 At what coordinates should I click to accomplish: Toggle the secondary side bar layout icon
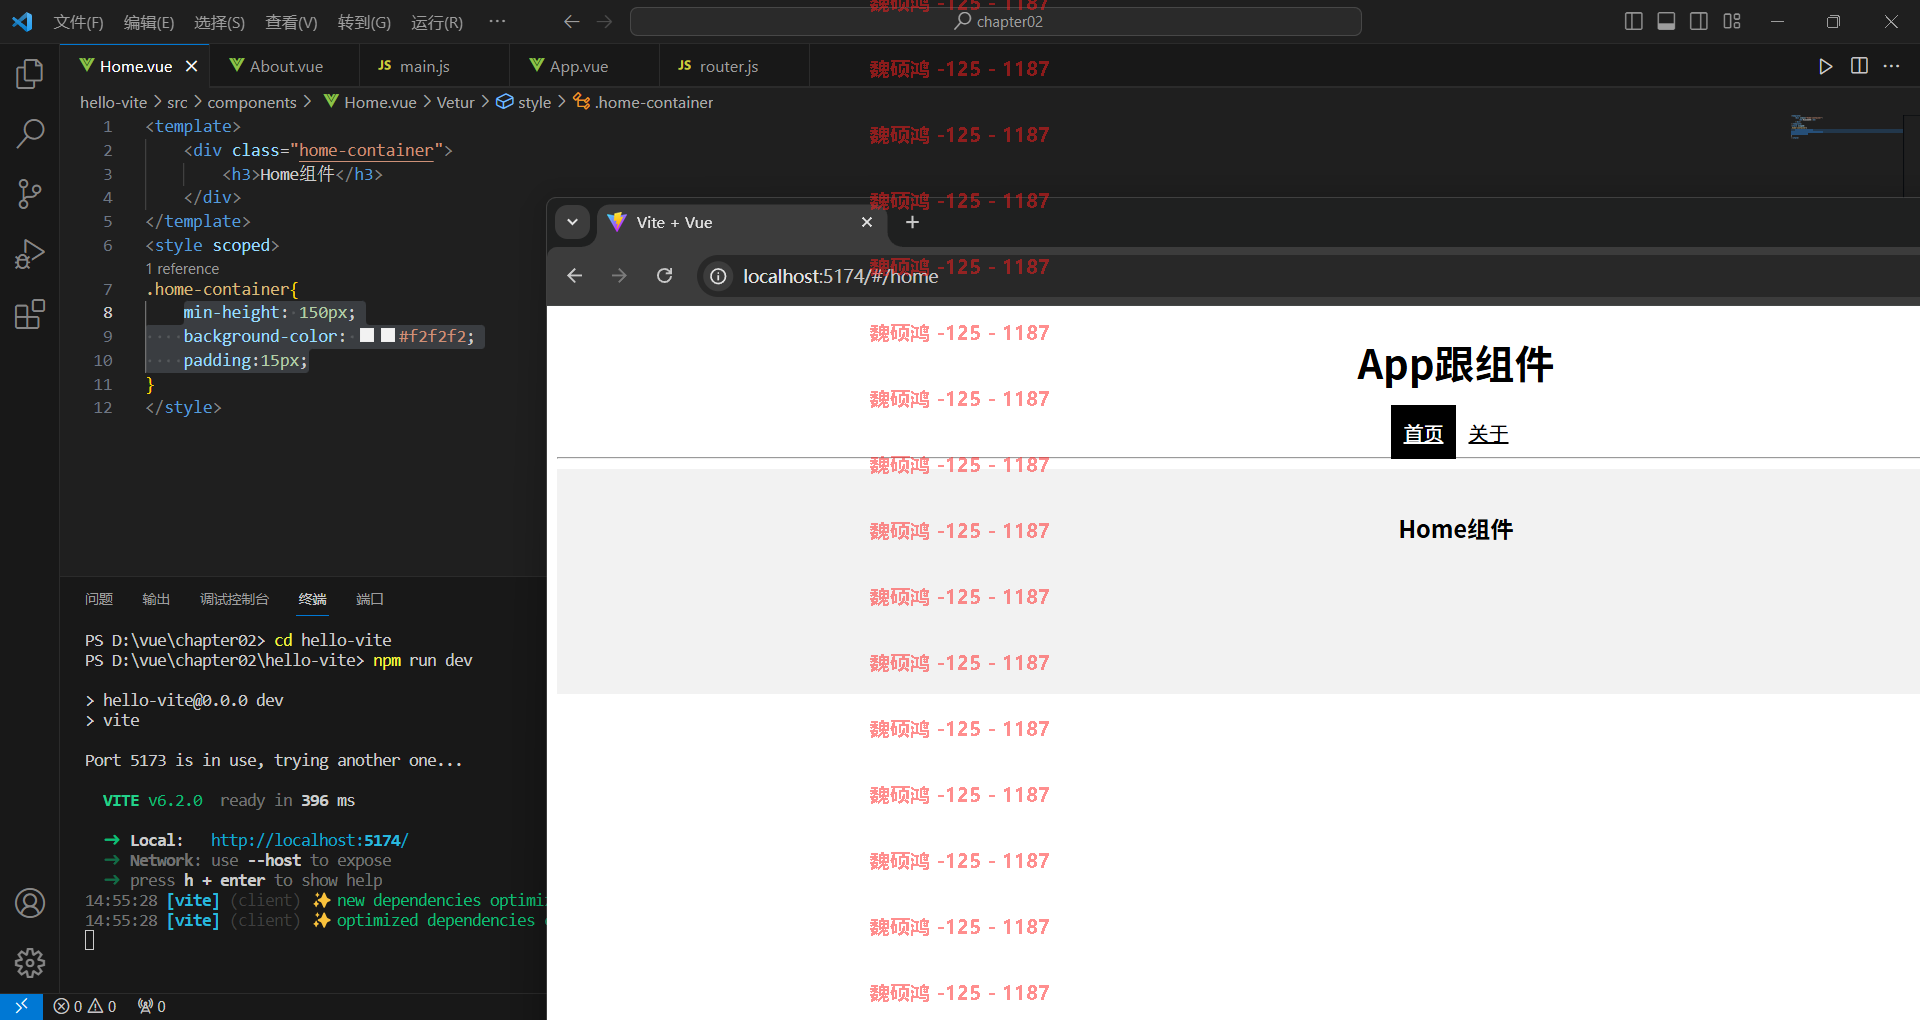coord(1699,21)
